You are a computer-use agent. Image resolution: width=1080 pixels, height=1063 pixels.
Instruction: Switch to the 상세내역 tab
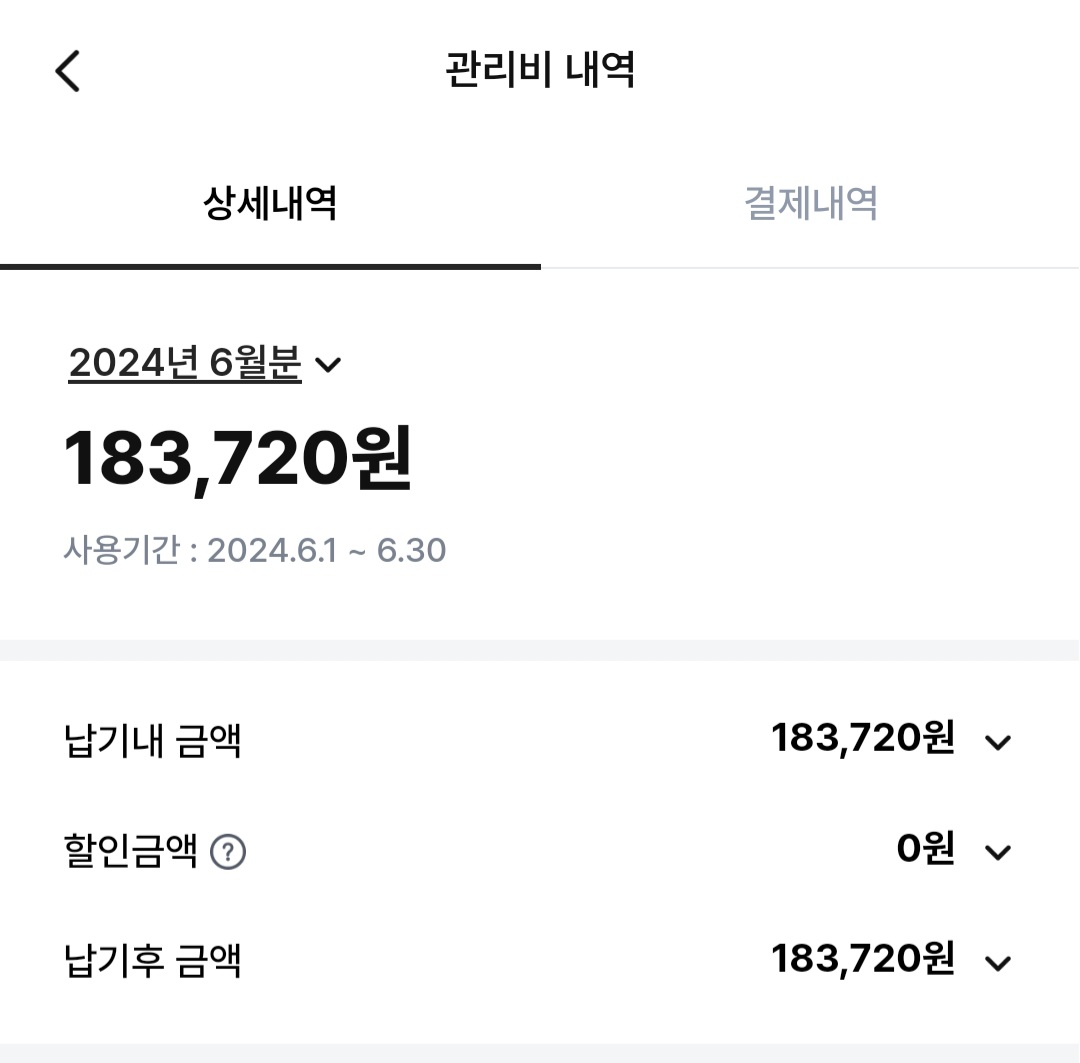click(270, 204)
